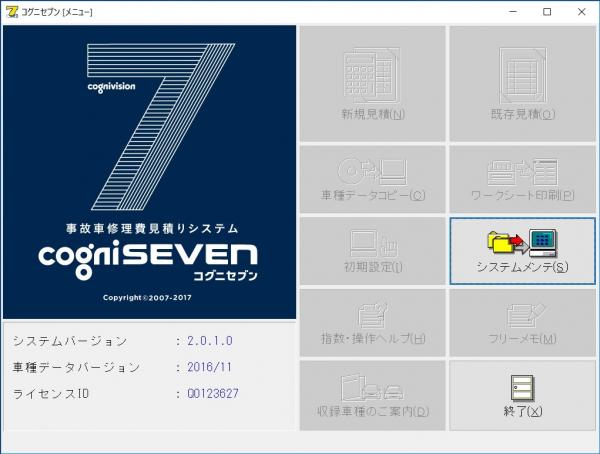Click vehicle data version 2016/11

click(209, 367)
